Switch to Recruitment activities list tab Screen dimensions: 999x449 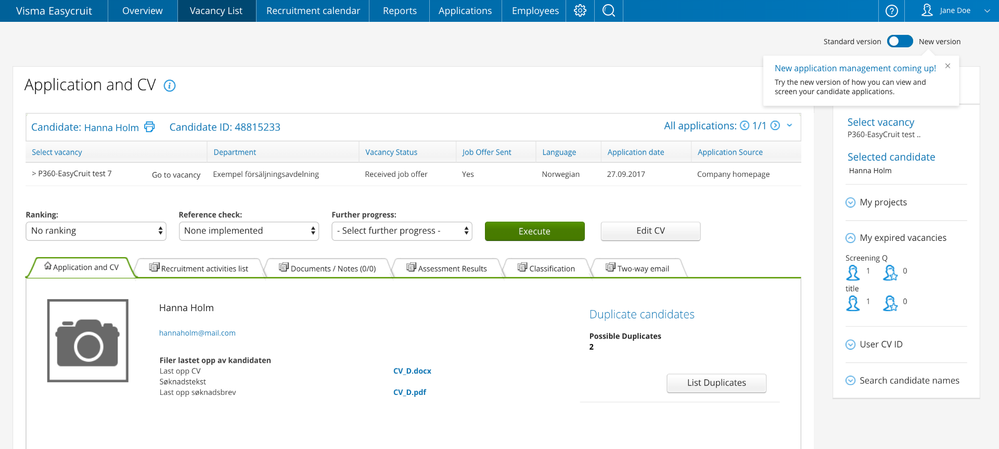pyautogui.click(x=199, y=269)
